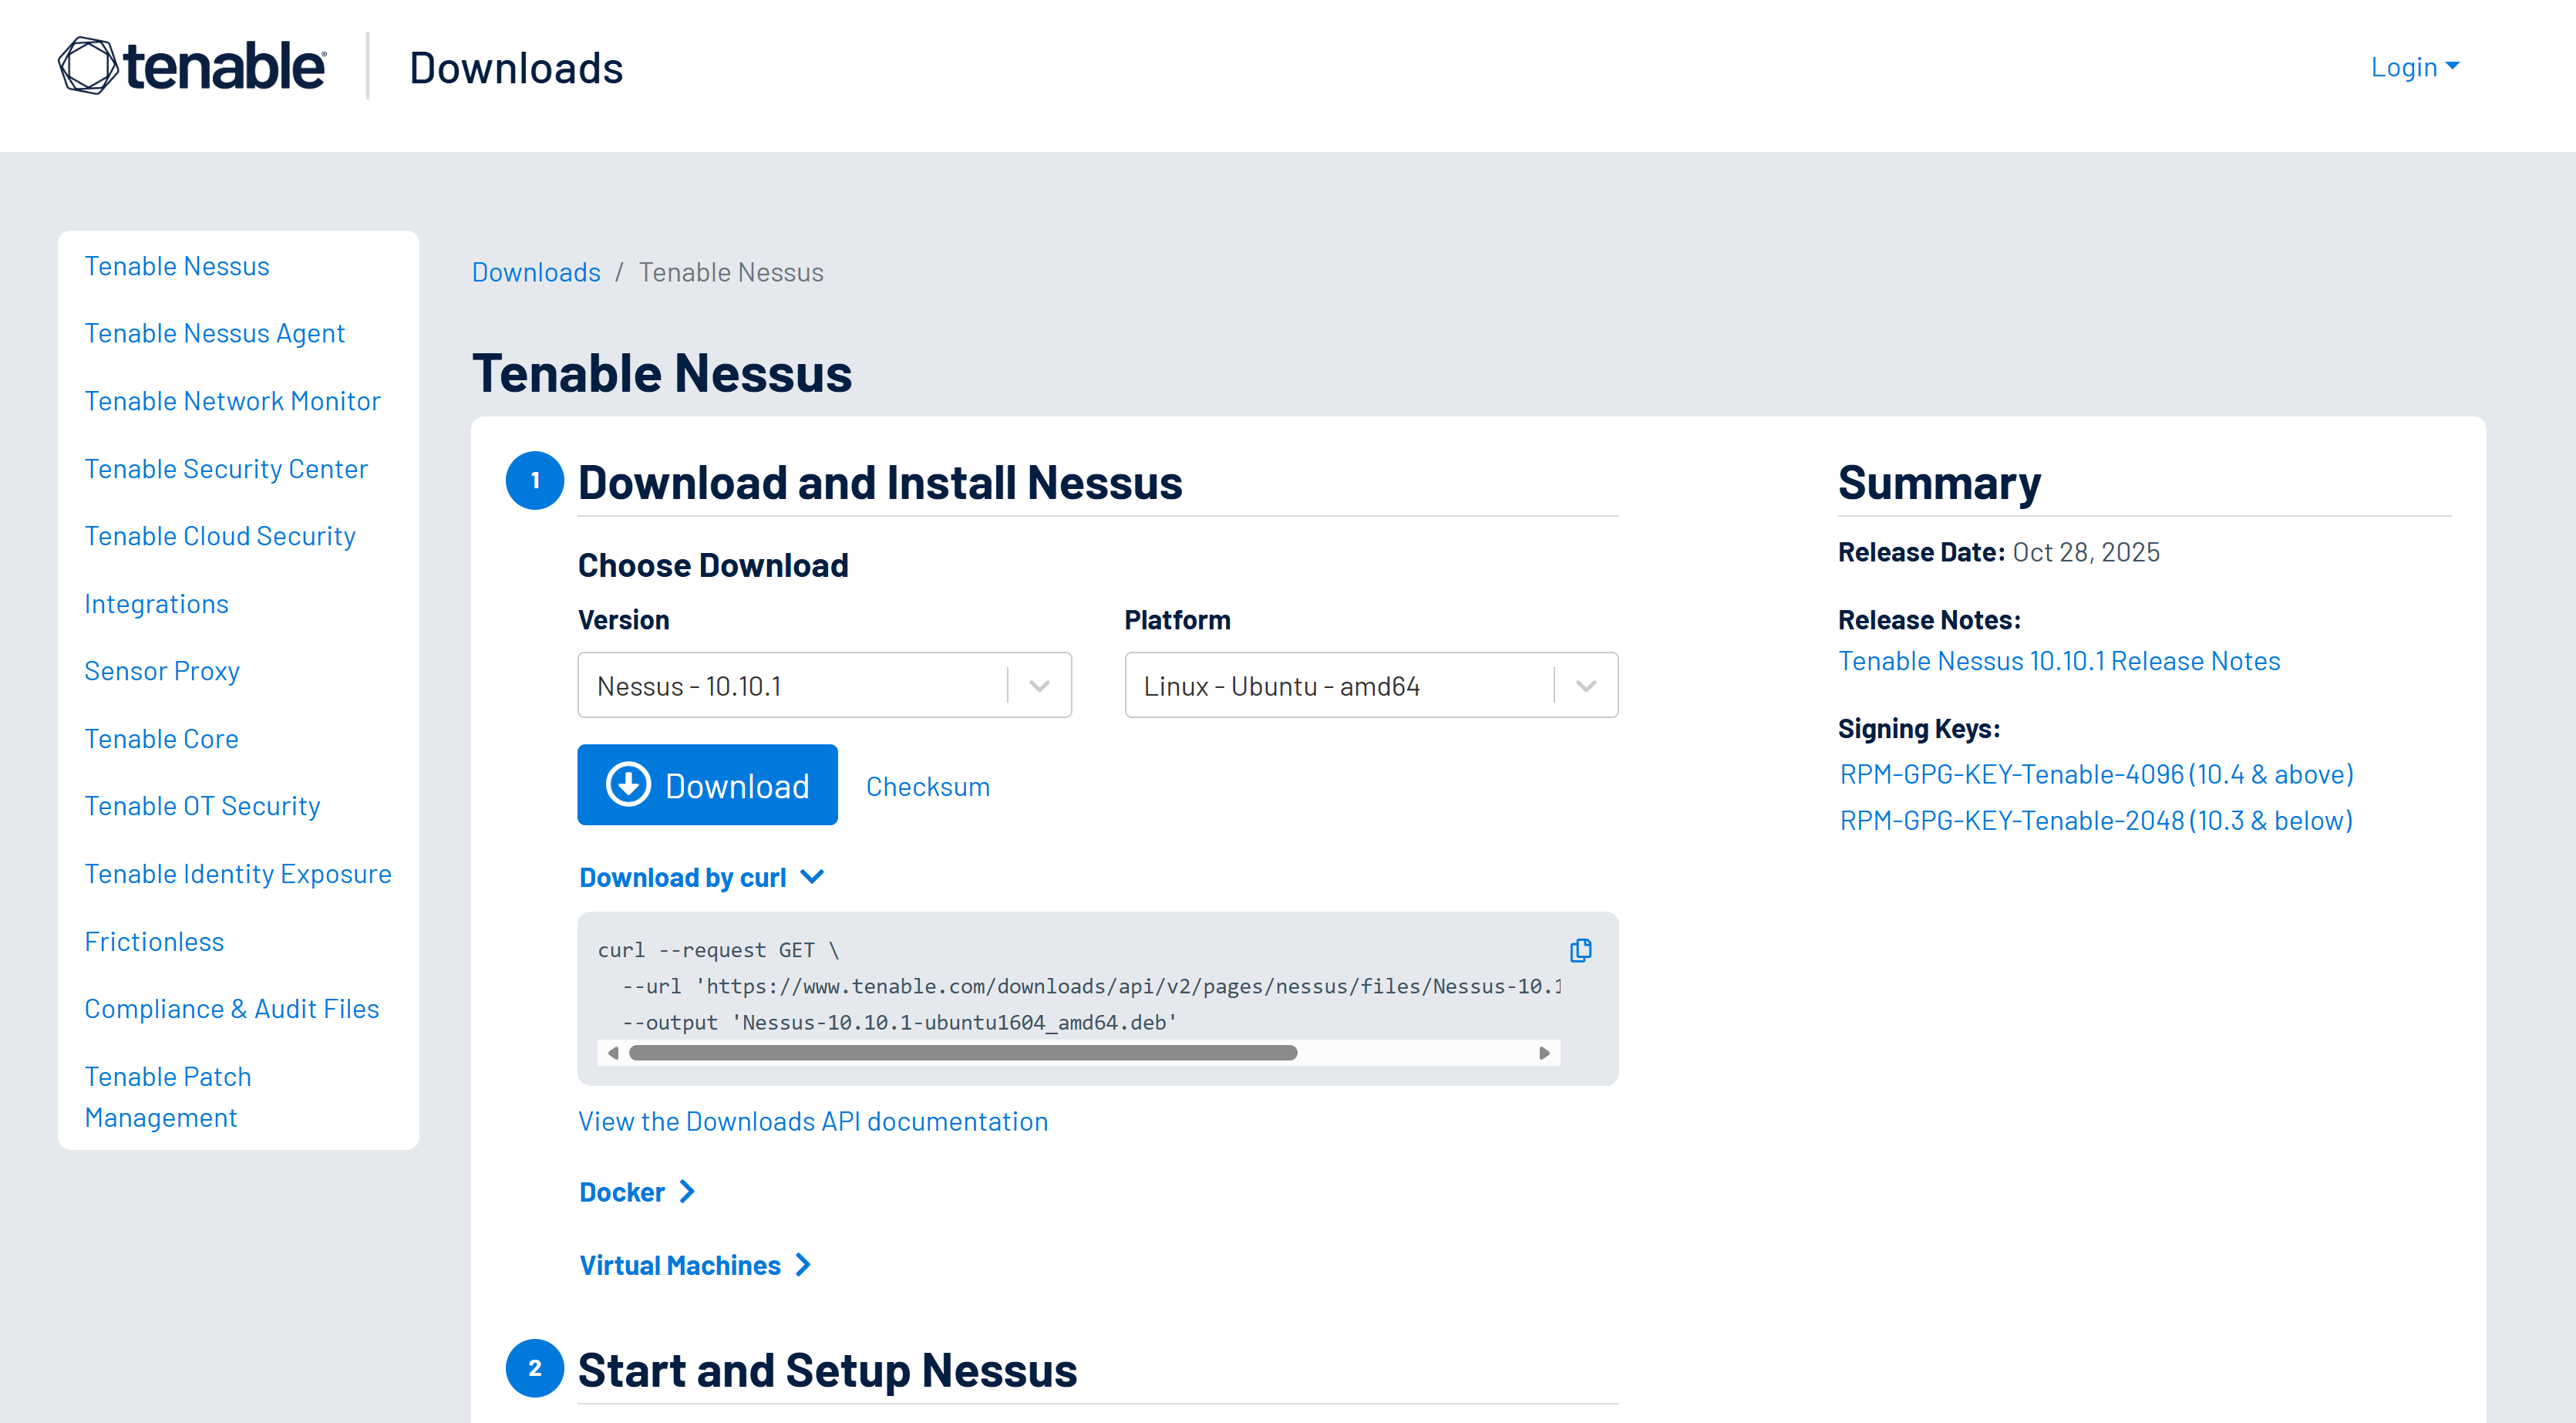
Task: Click the Downloads breadcrumb link
Action: pyautogui.click(x=536, y=272)
